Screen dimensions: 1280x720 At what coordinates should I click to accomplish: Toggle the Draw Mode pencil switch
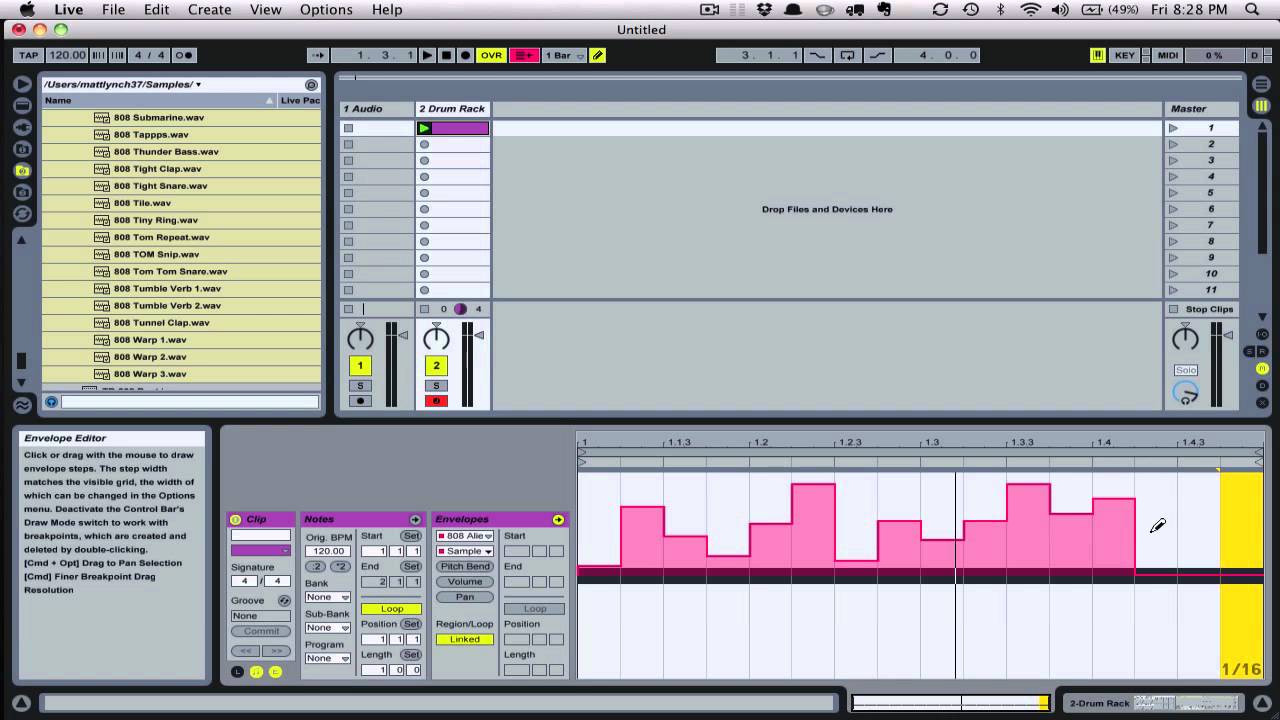(x=598, y=55)
